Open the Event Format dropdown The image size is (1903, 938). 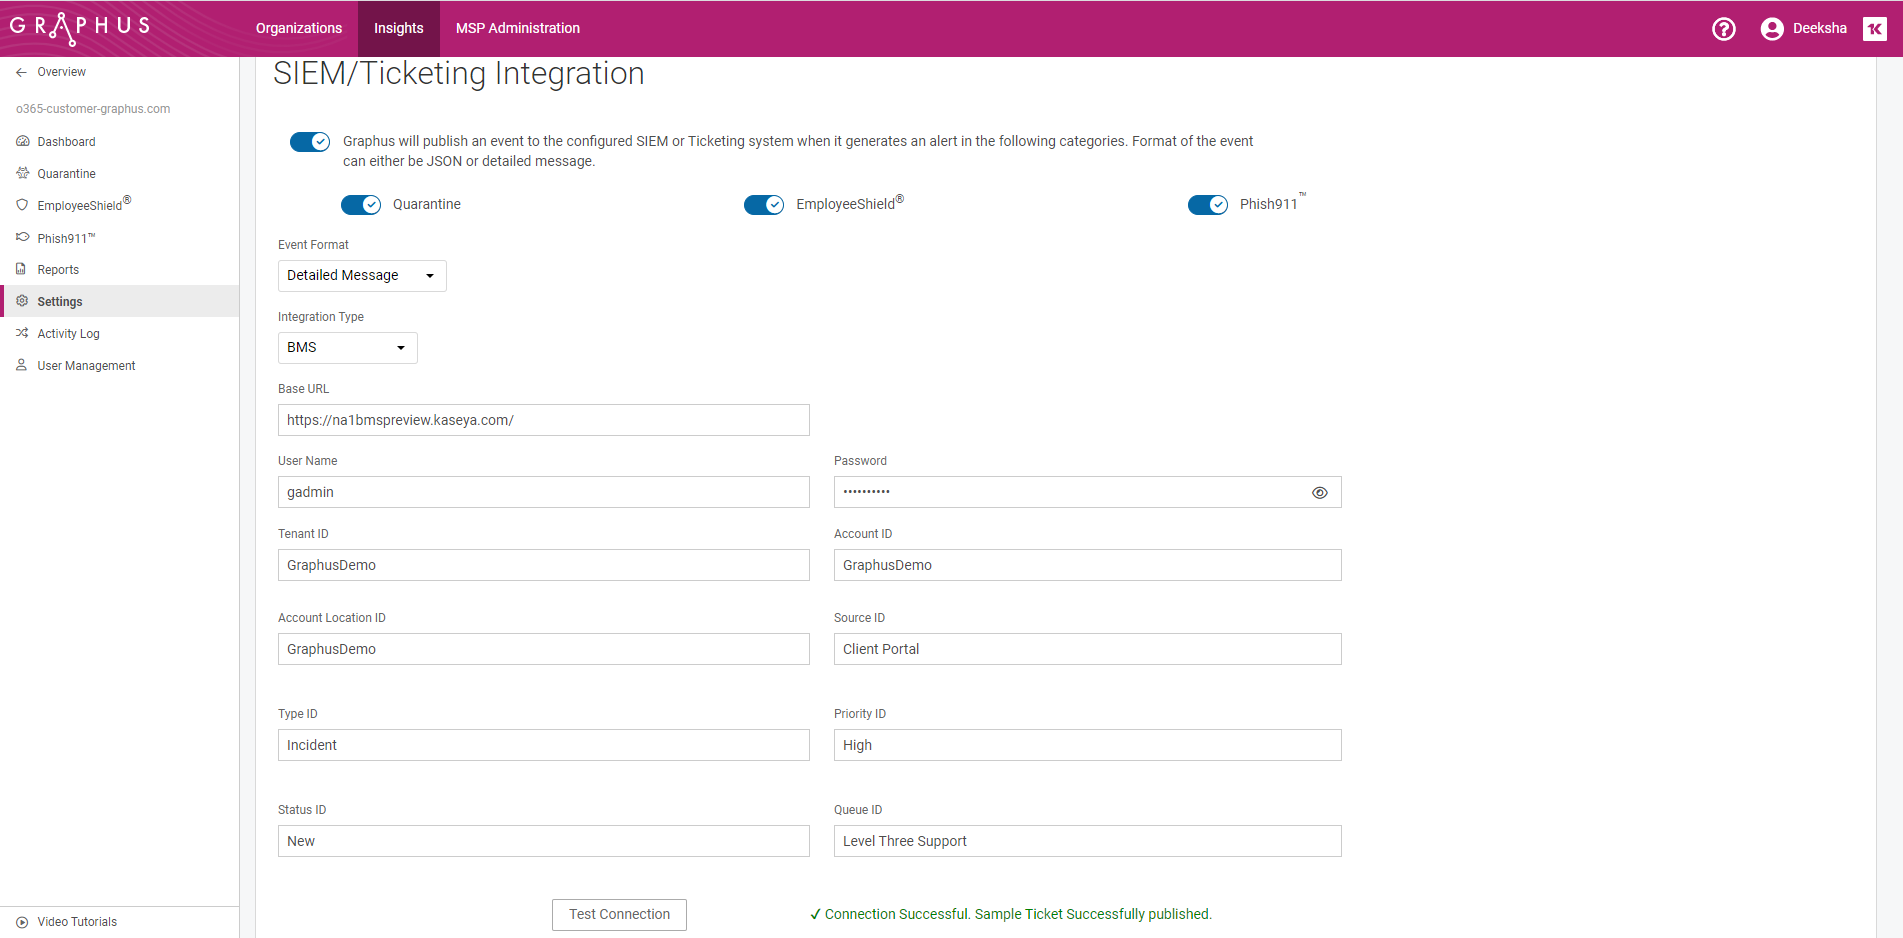(362, 275)
